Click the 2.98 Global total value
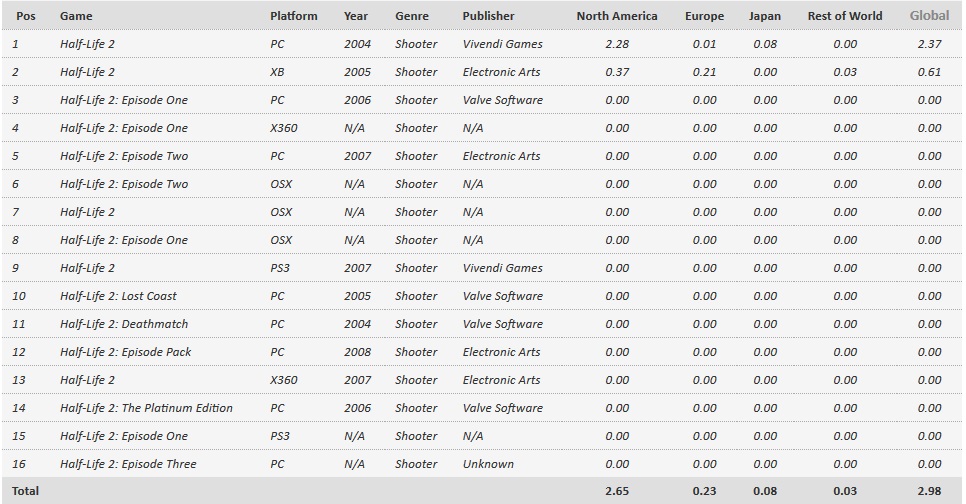Viewport: 966px width, 504px height. coord(929,491)
